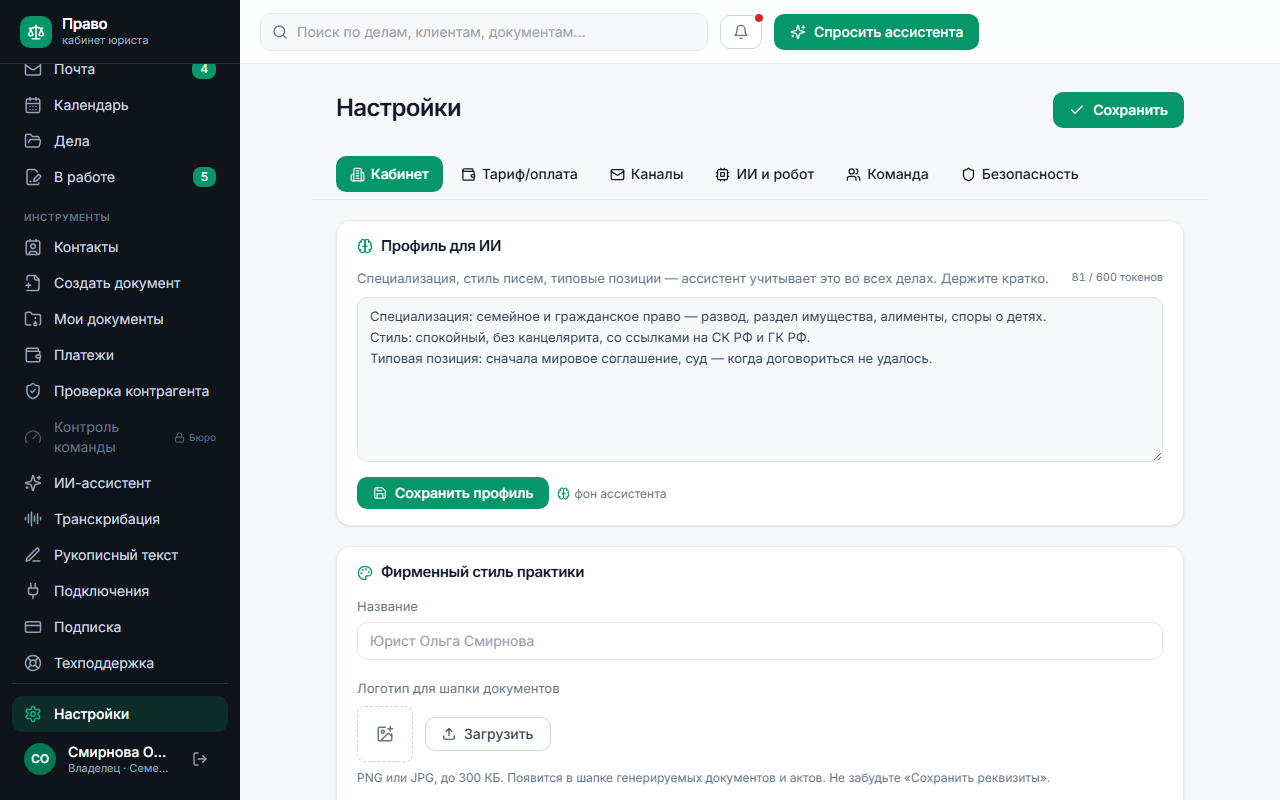Click Спросить ассистента button
Viewport: 1280px width, 800px height.
[876, 32]
